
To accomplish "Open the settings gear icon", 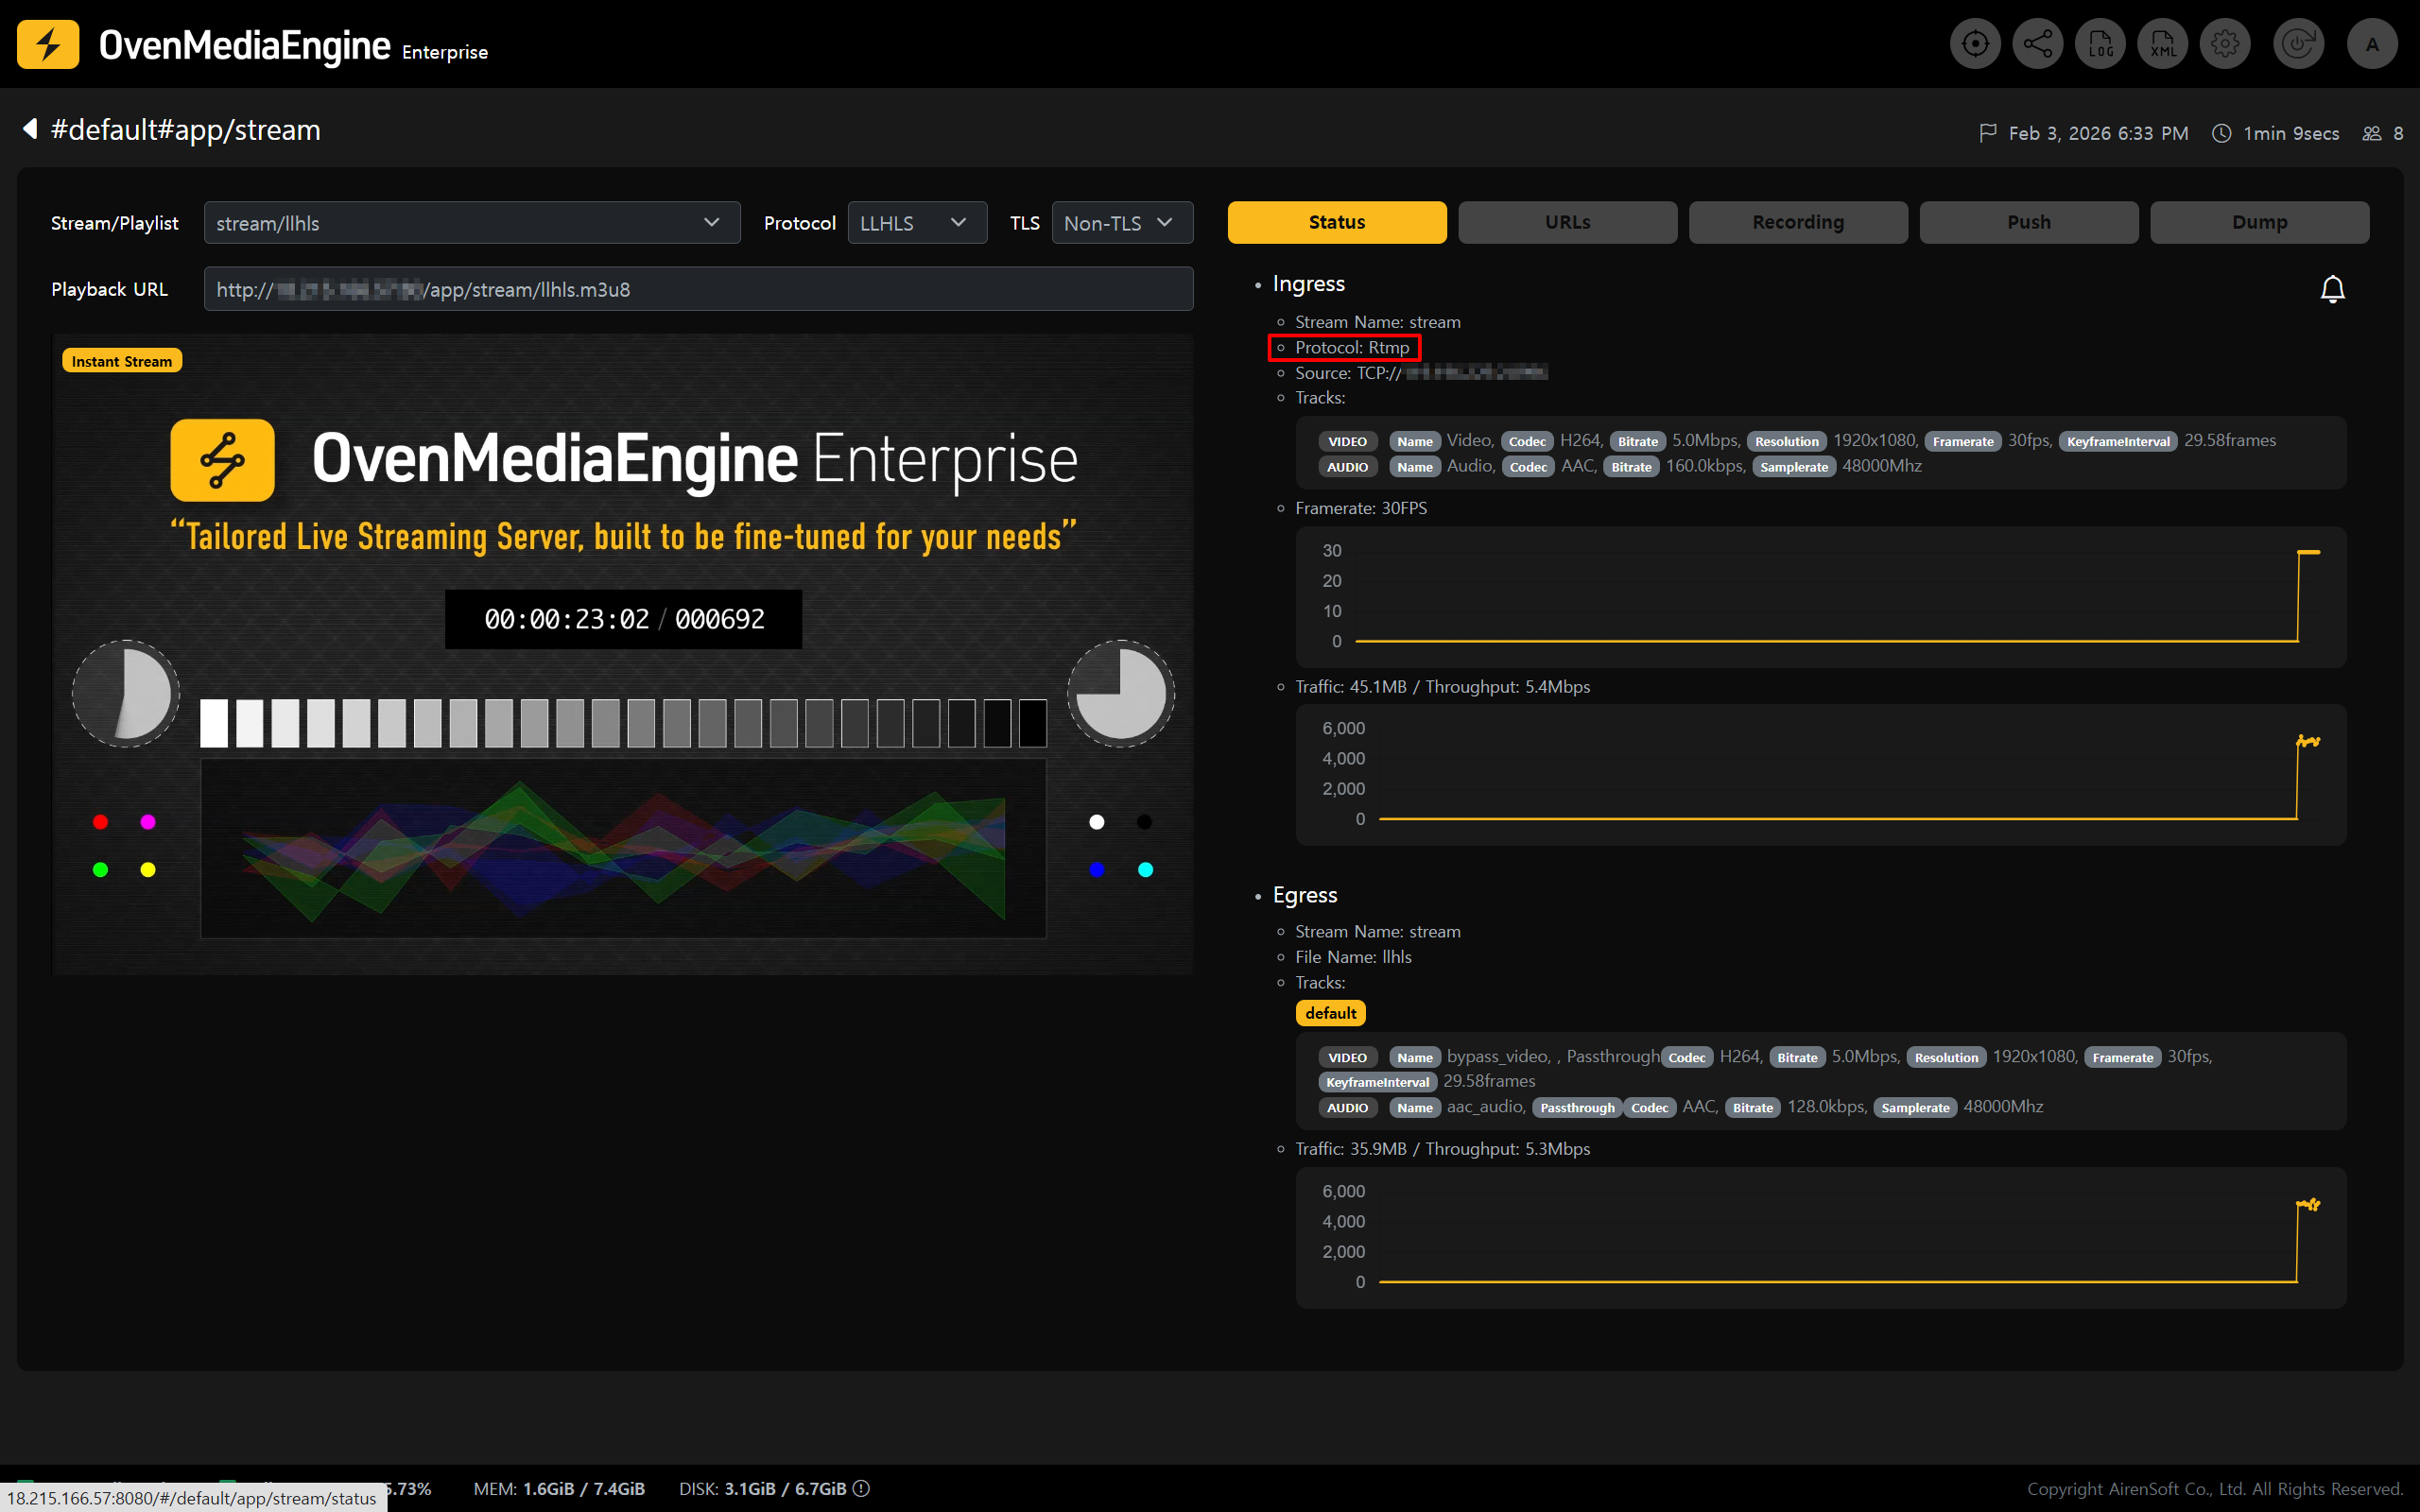I will [2225, 44].
